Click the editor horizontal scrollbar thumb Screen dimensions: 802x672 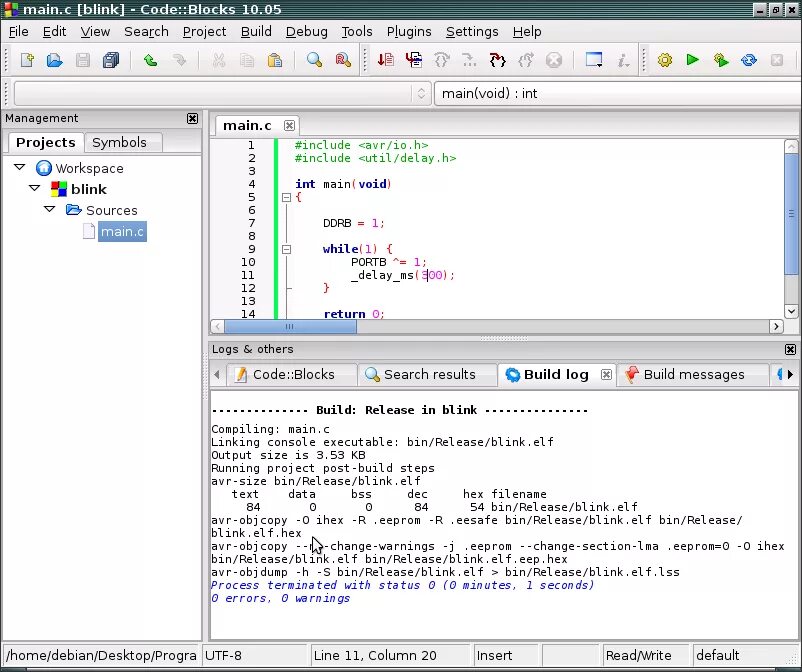(290, 326)
